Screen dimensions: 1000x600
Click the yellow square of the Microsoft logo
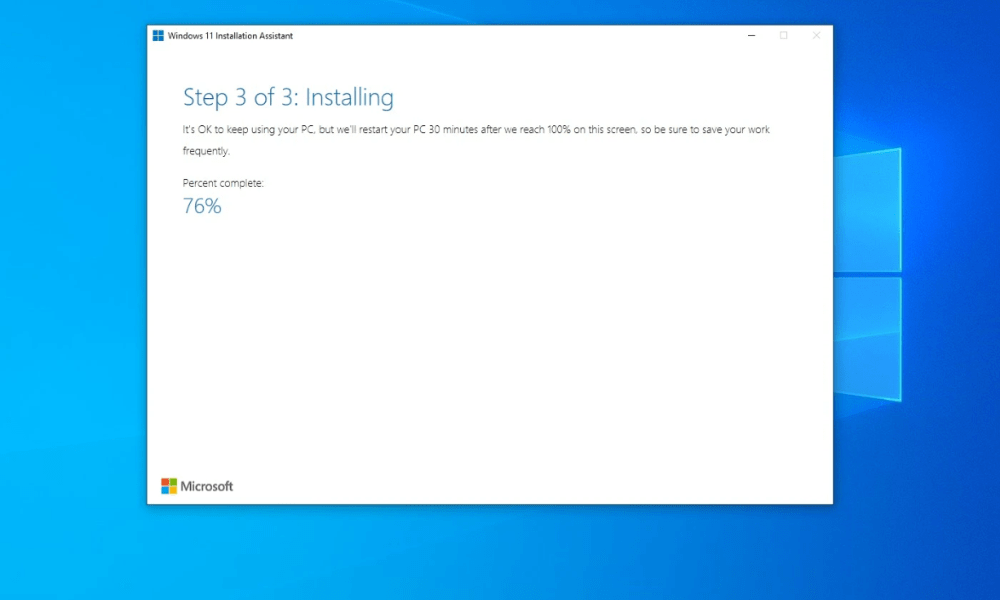pos(173,490)
